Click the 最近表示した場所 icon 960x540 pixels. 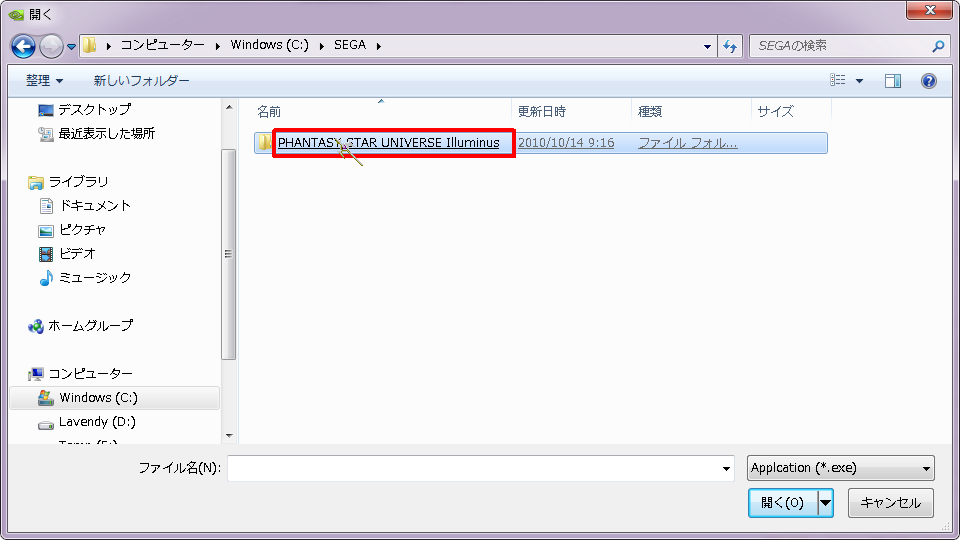point(46,134)
